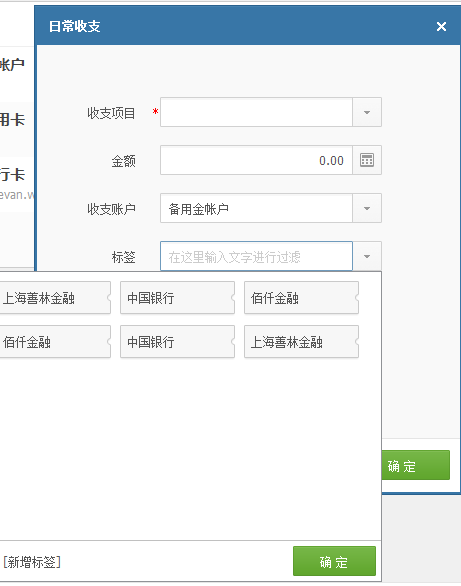Open the calculator beside the 金额 field

[x=367, y=160]
